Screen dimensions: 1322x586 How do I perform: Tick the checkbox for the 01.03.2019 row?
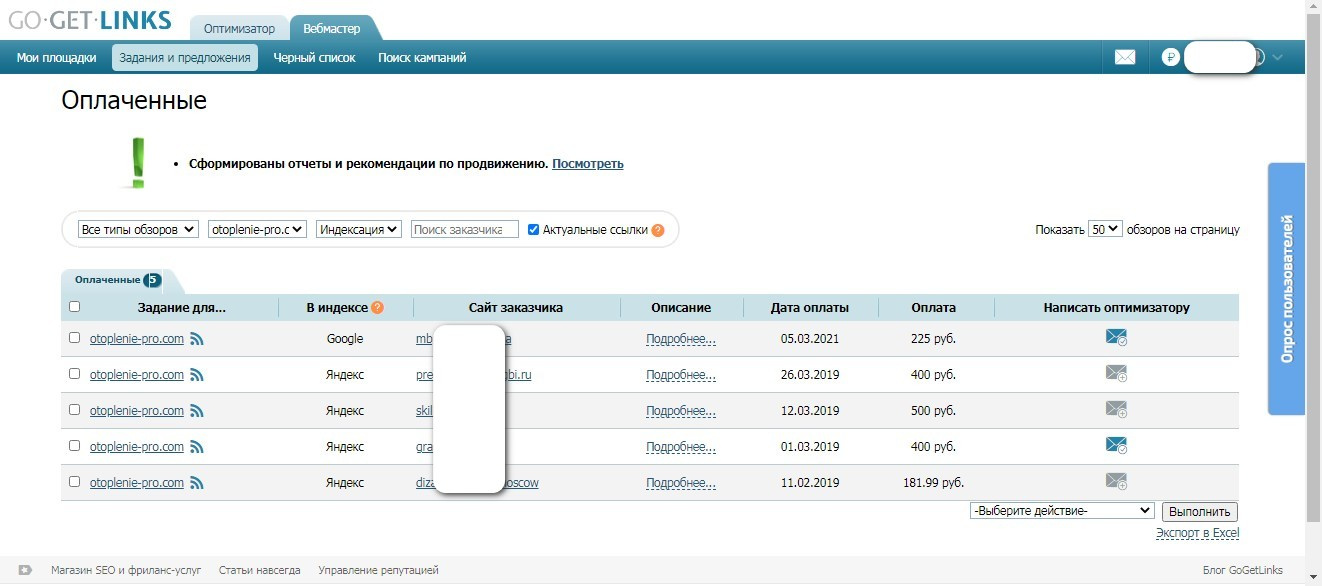pos(74,446)
